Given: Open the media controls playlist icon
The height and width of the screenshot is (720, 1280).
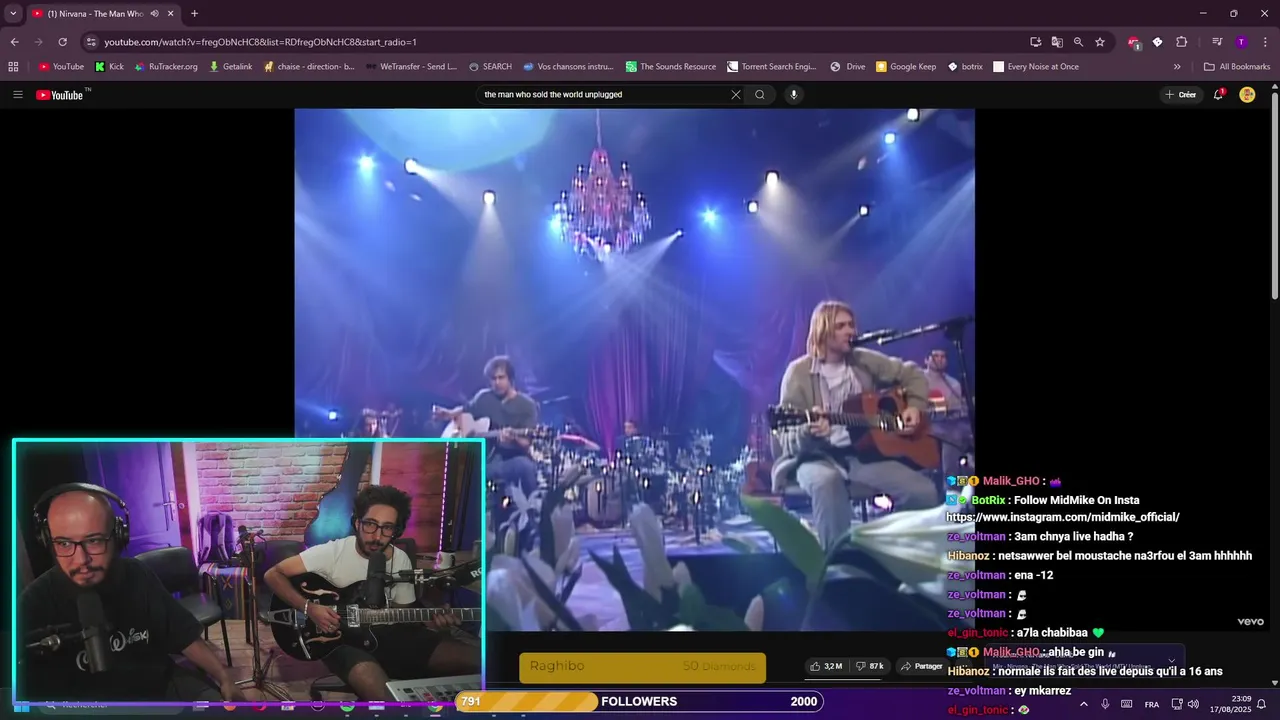Looking at the screenshot, I should tap(1217, 42).
